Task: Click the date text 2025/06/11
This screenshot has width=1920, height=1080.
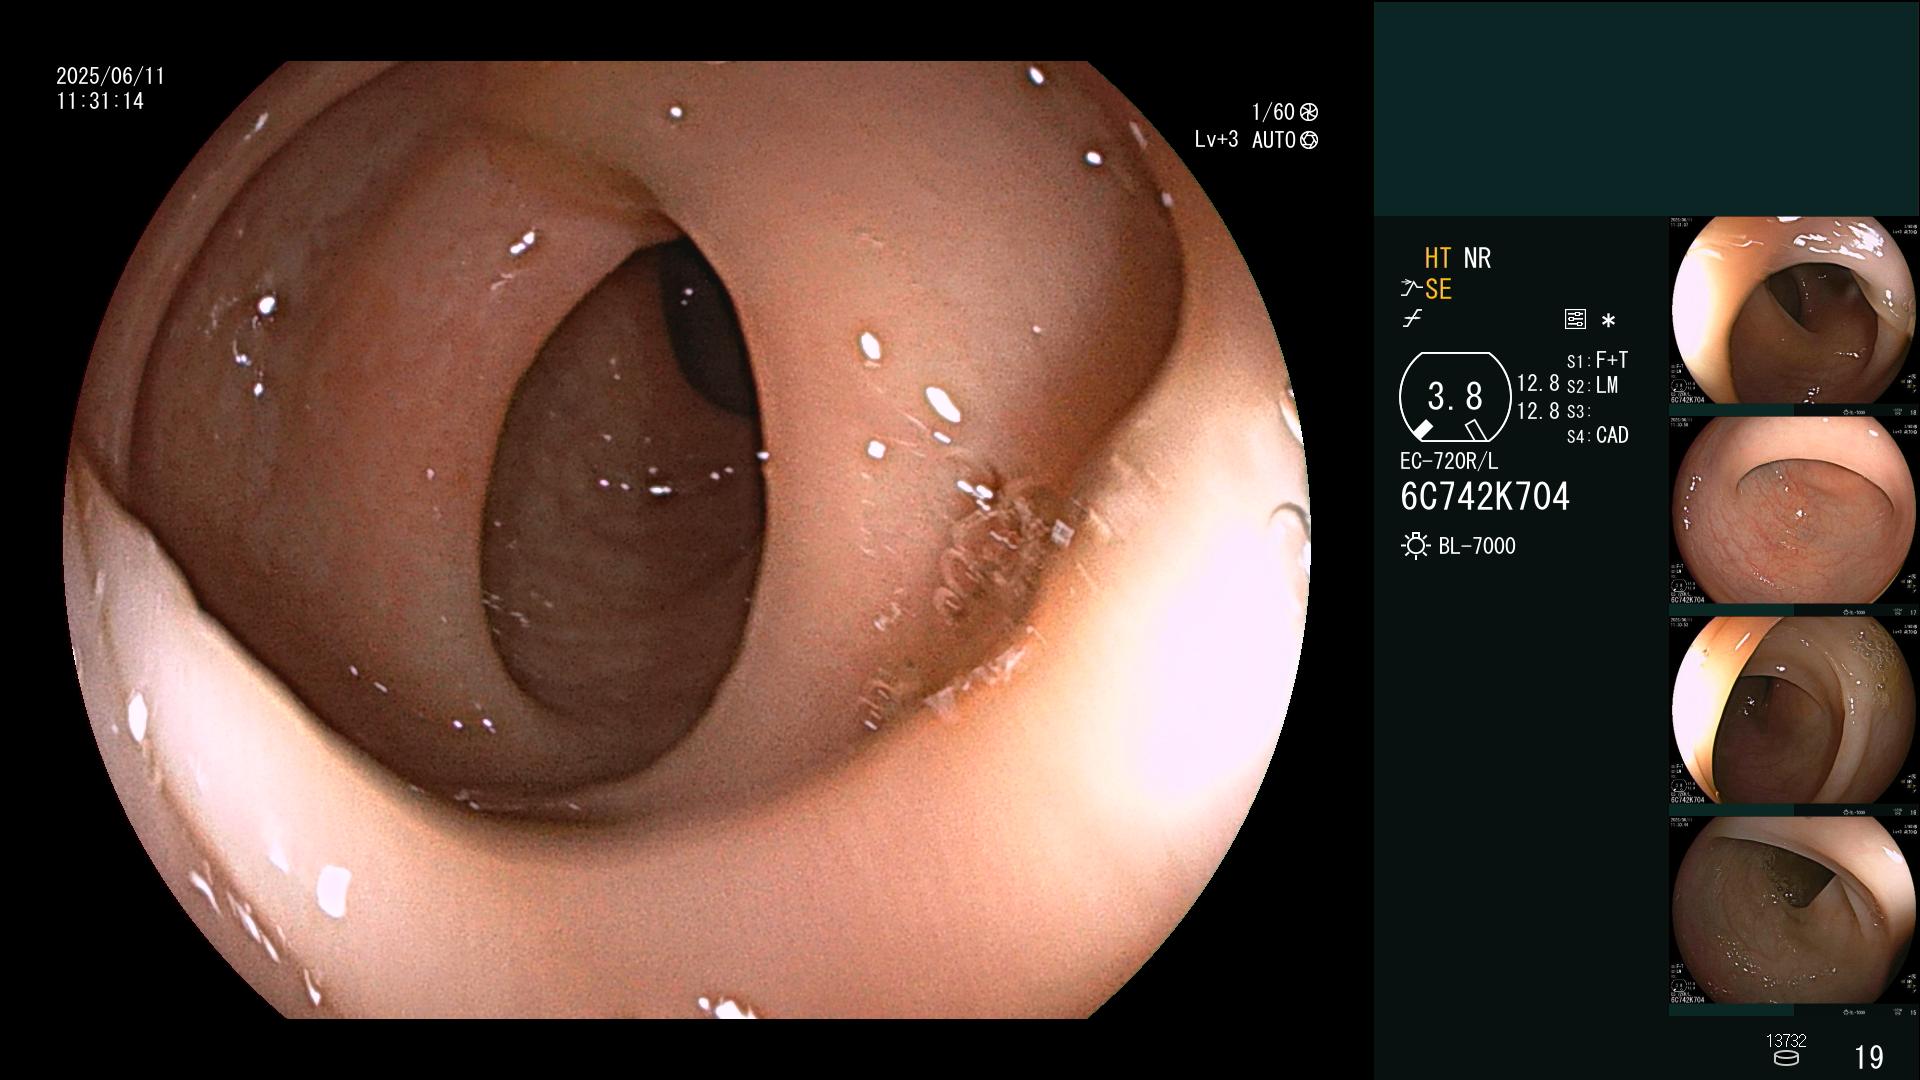Action: coord(110,76)
